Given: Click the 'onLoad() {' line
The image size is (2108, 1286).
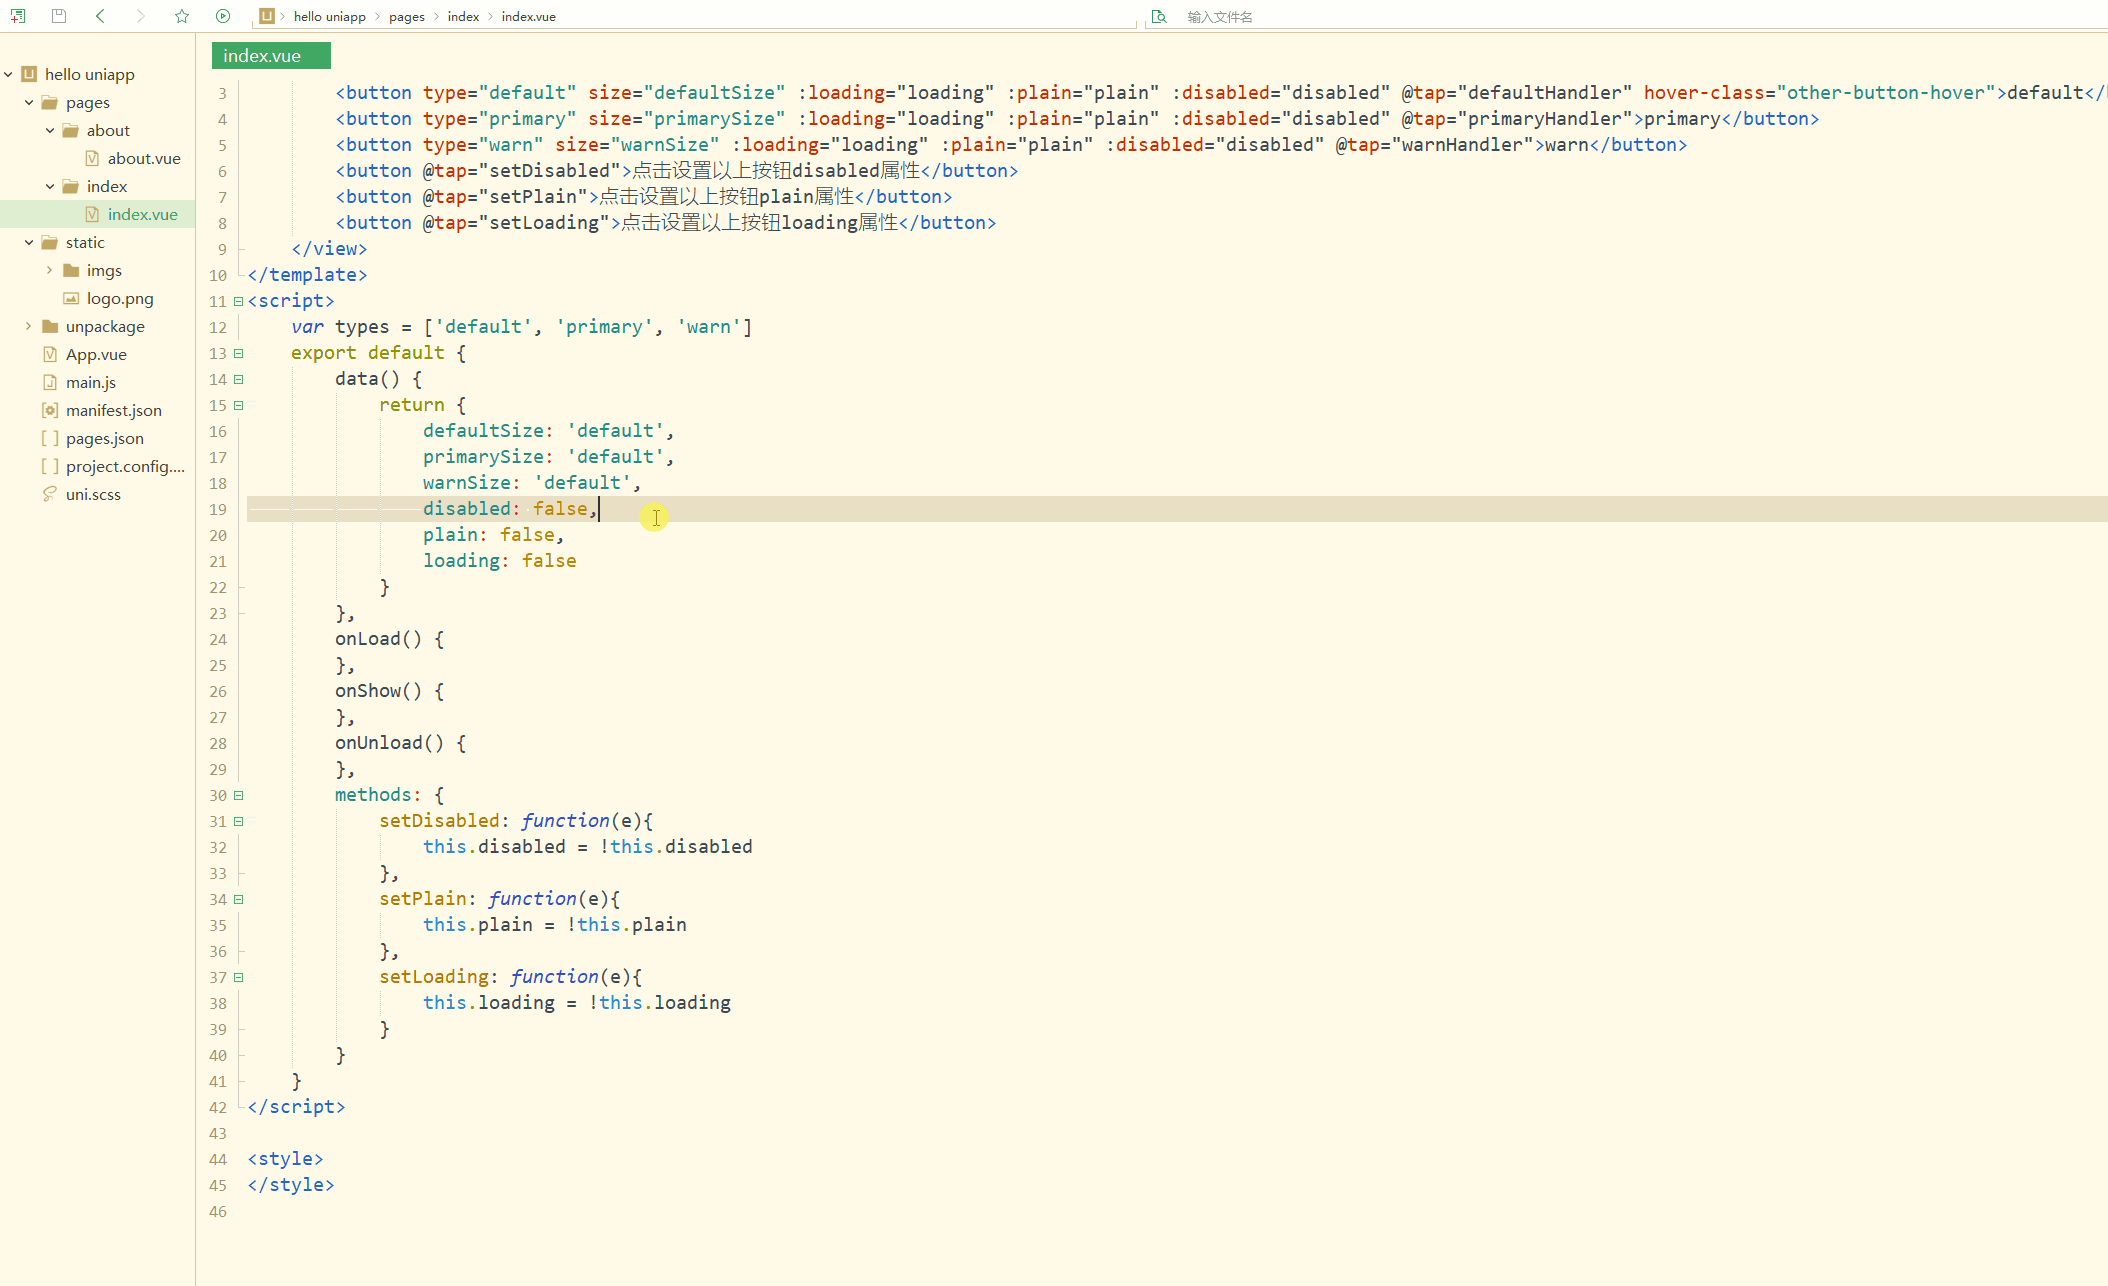Looking at the screenshot, I should point(389,639).
